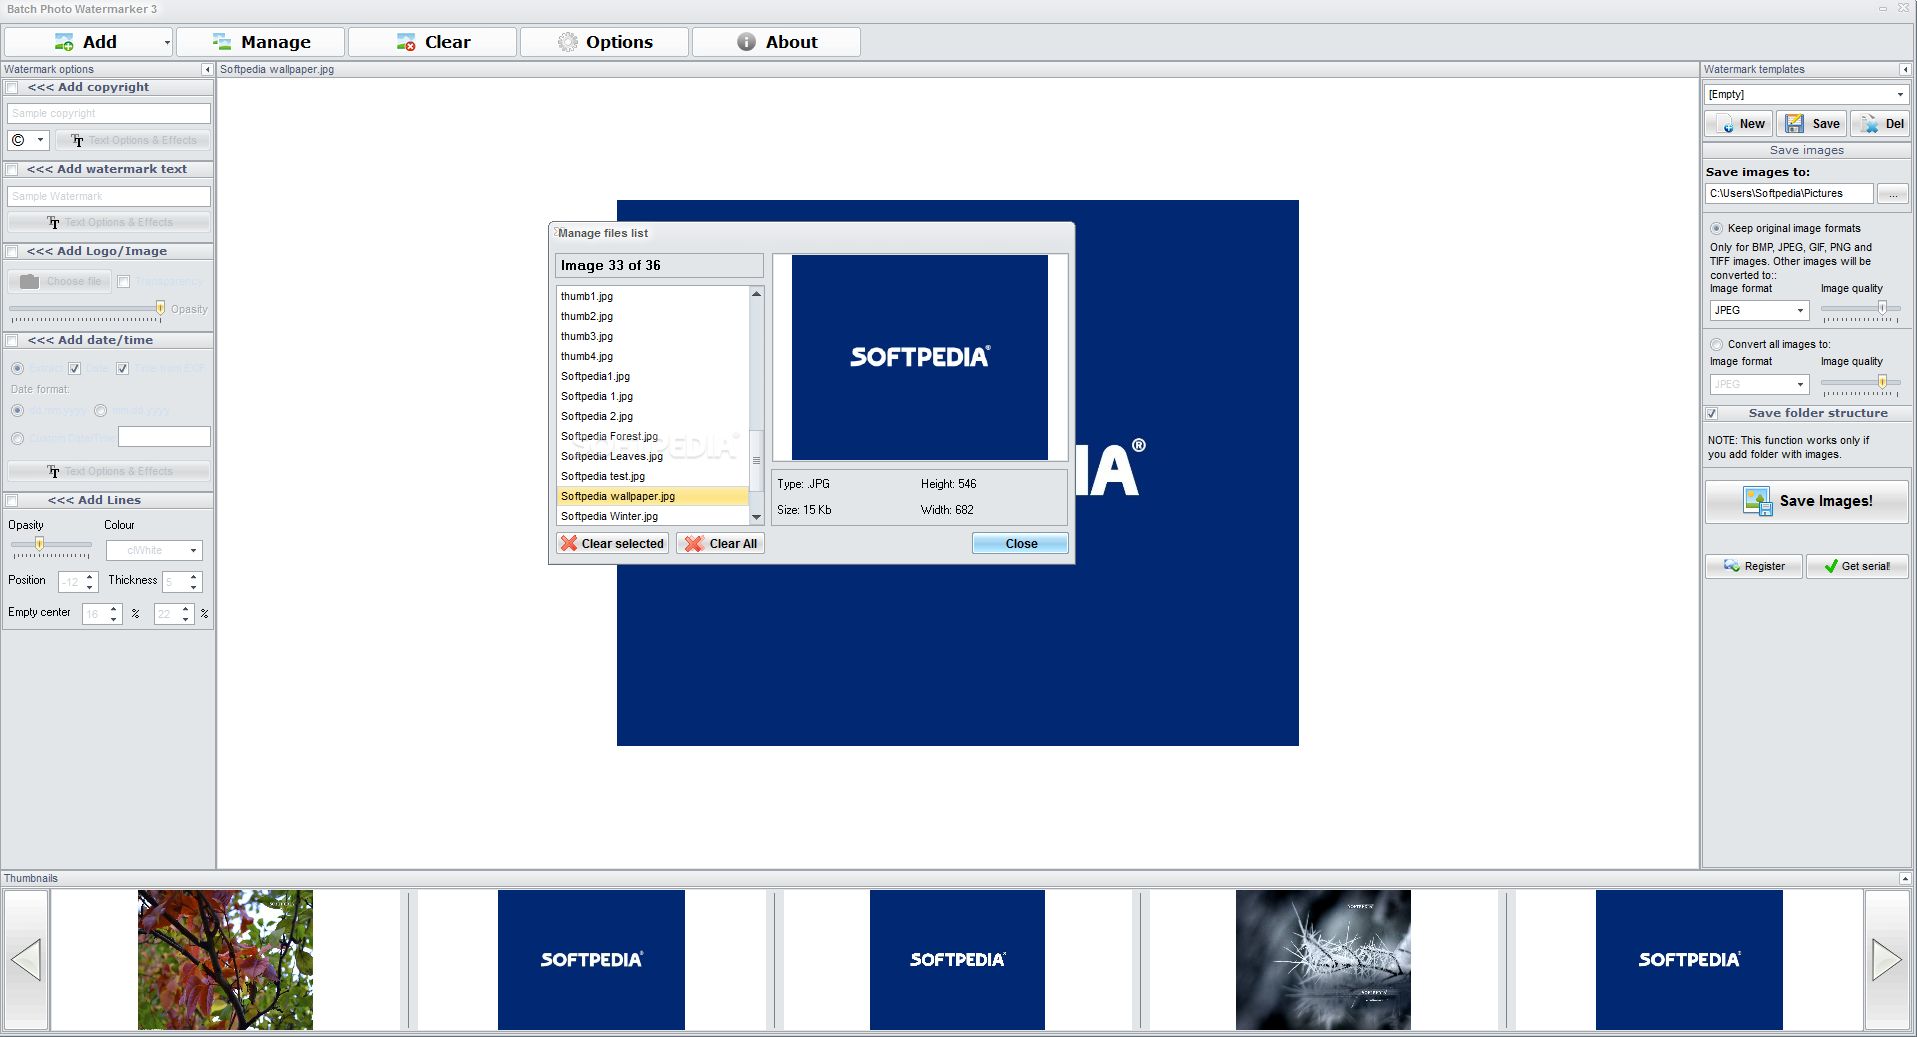The height and width of the screenshot is (1037, 1917).
Task: Adjust the Lines Opacity slider
Action: point(40,544)
